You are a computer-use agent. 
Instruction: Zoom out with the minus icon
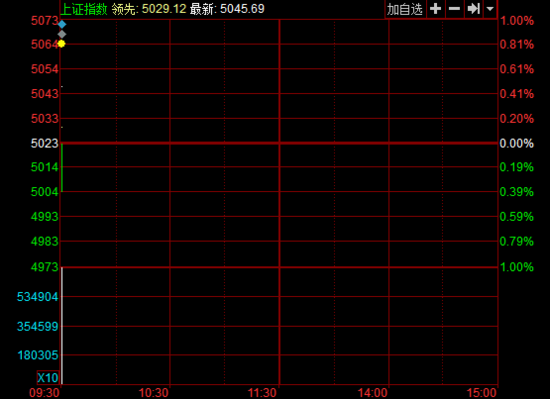454,9
